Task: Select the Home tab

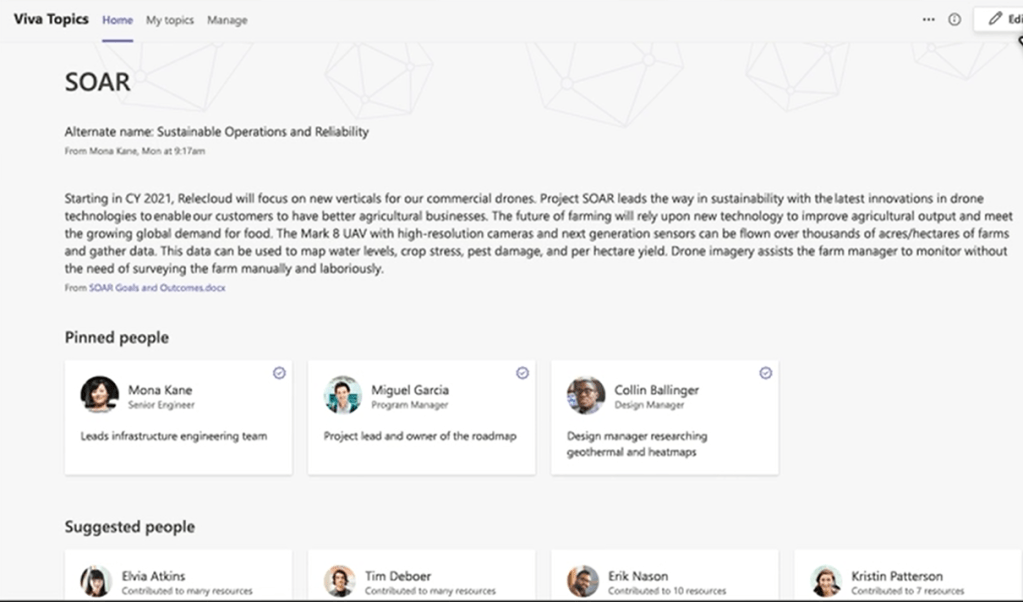Action: pos(117,20)
